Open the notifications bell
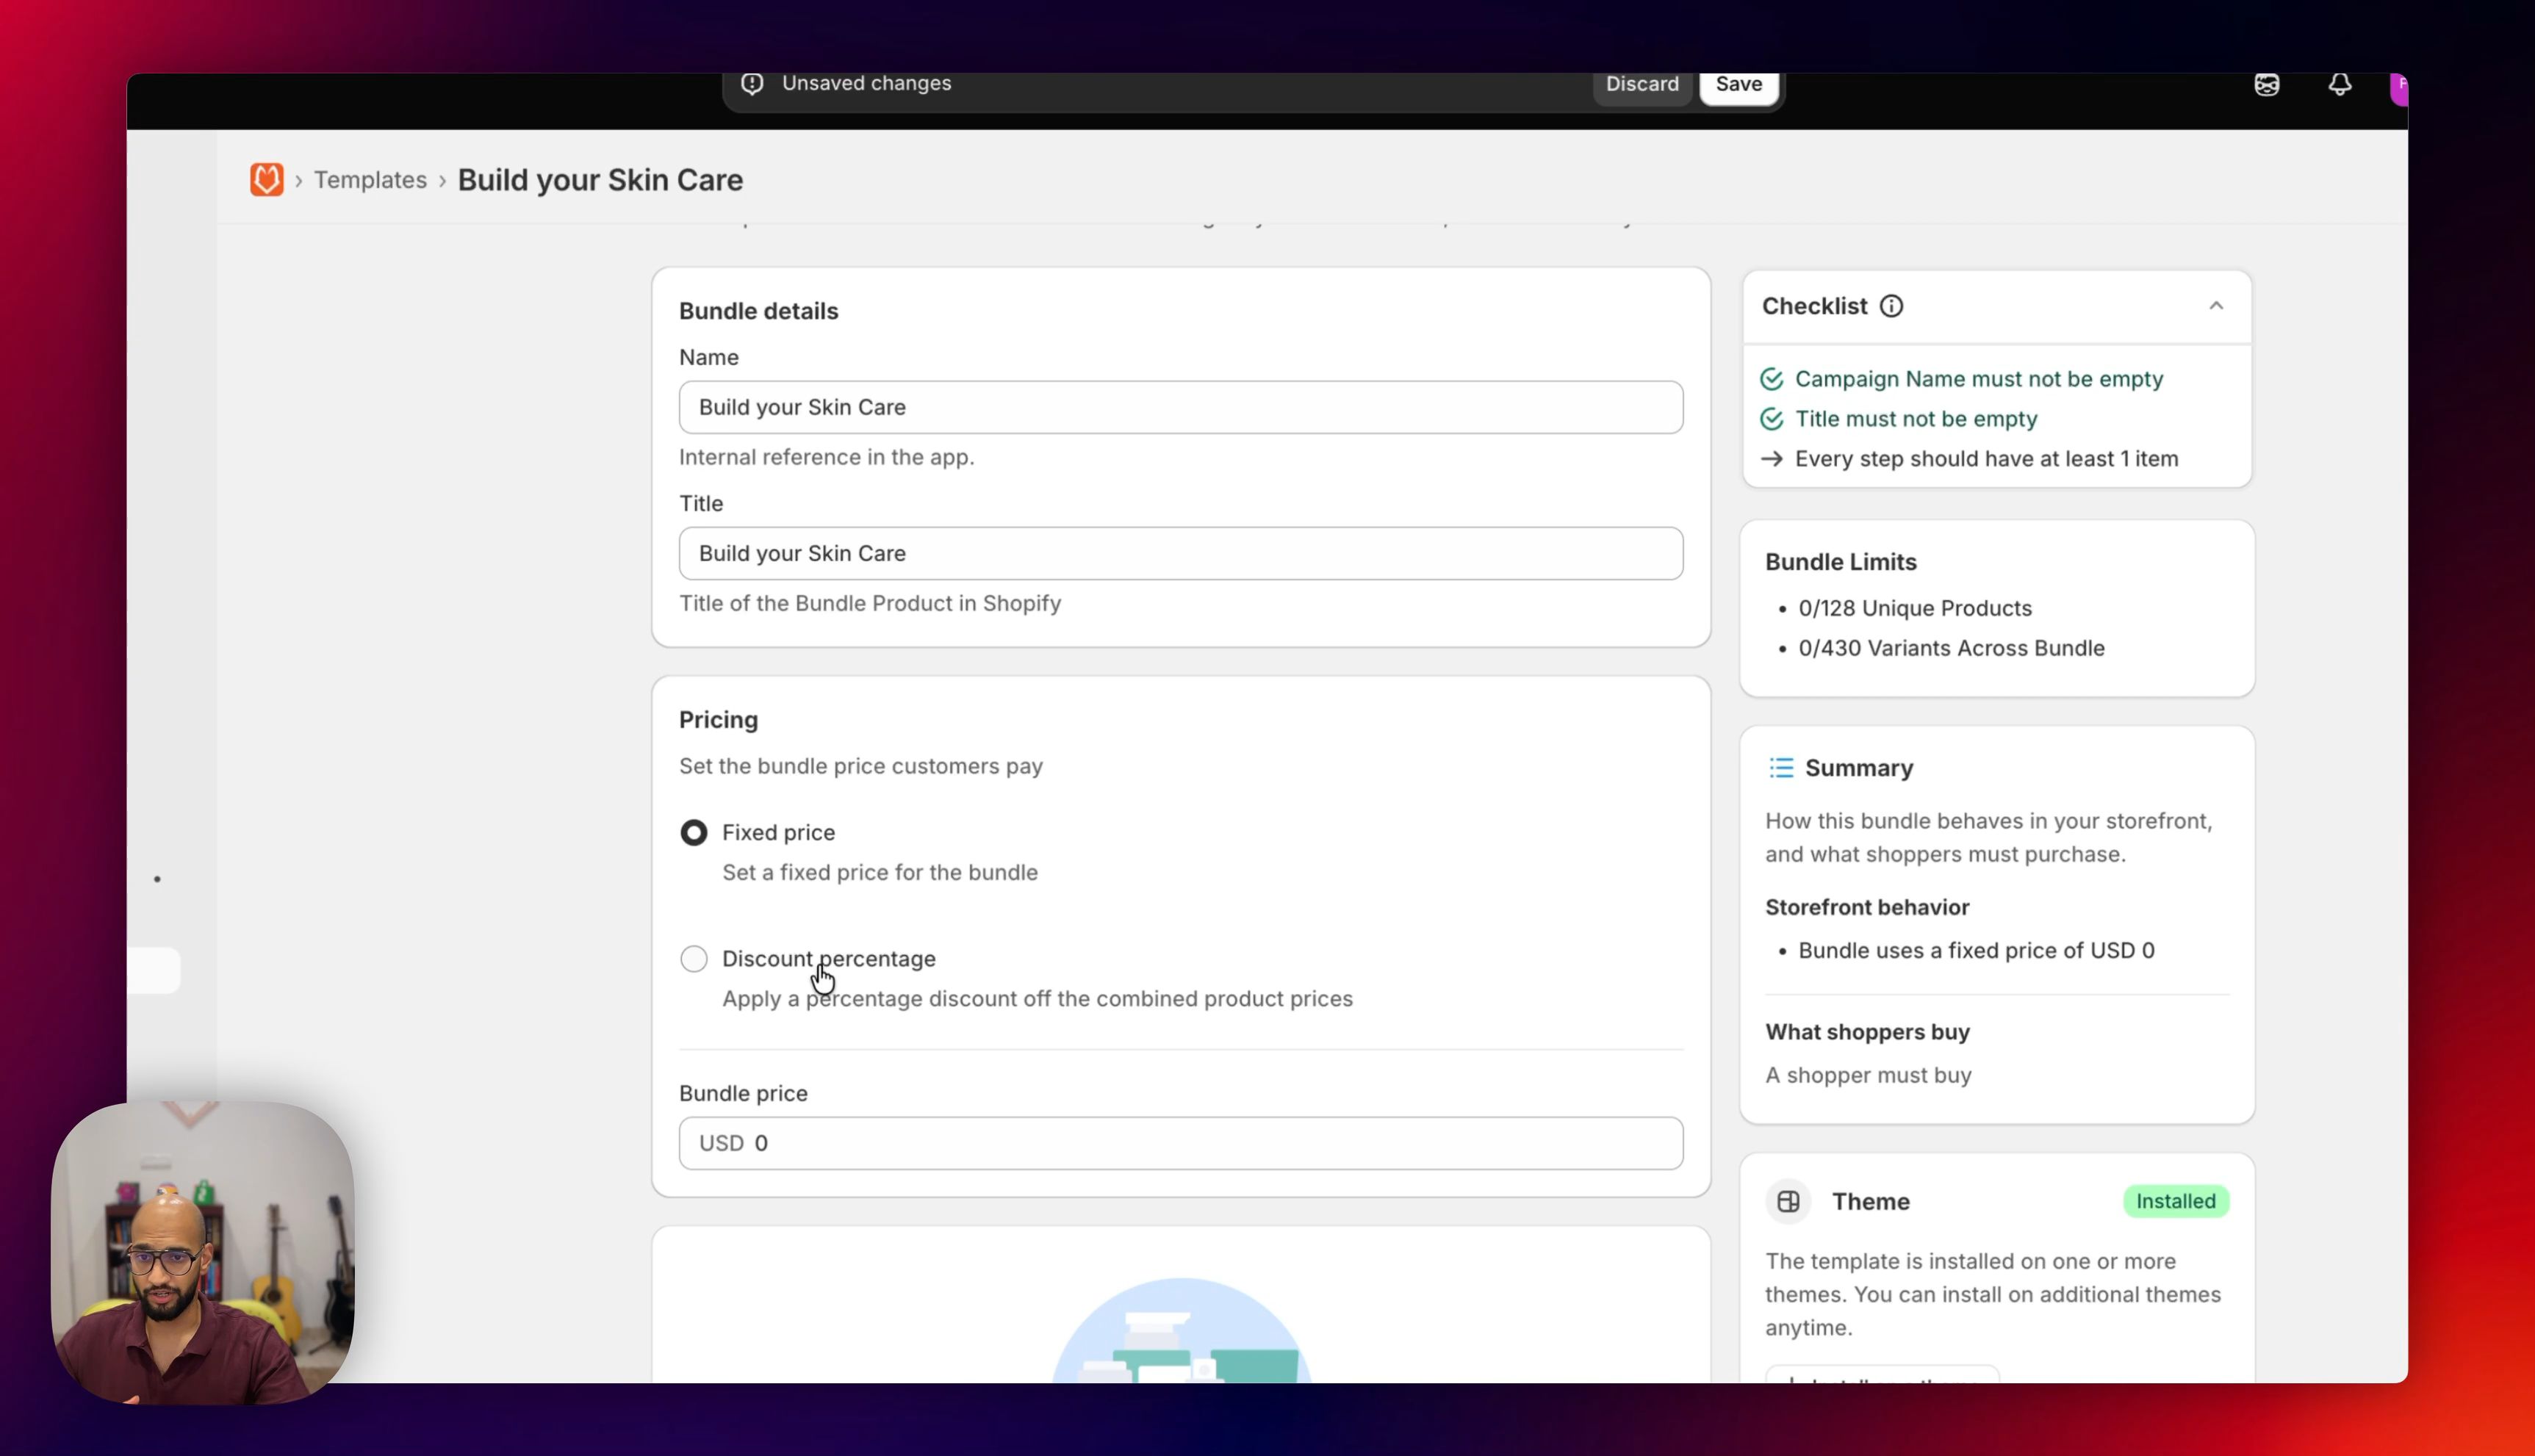This screenshot has width=2535, height=1456. [2339, 85]
